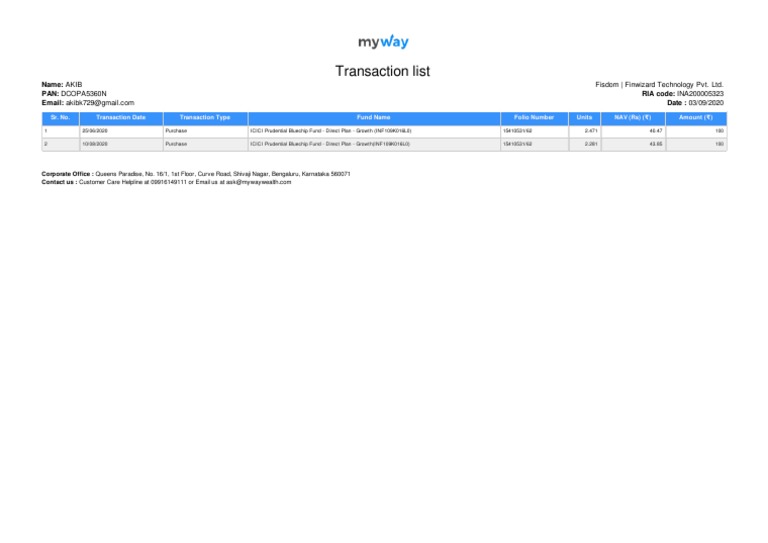Select the folio number in row 1
Viewport: 768px width, 543px height.
[518, 131]
